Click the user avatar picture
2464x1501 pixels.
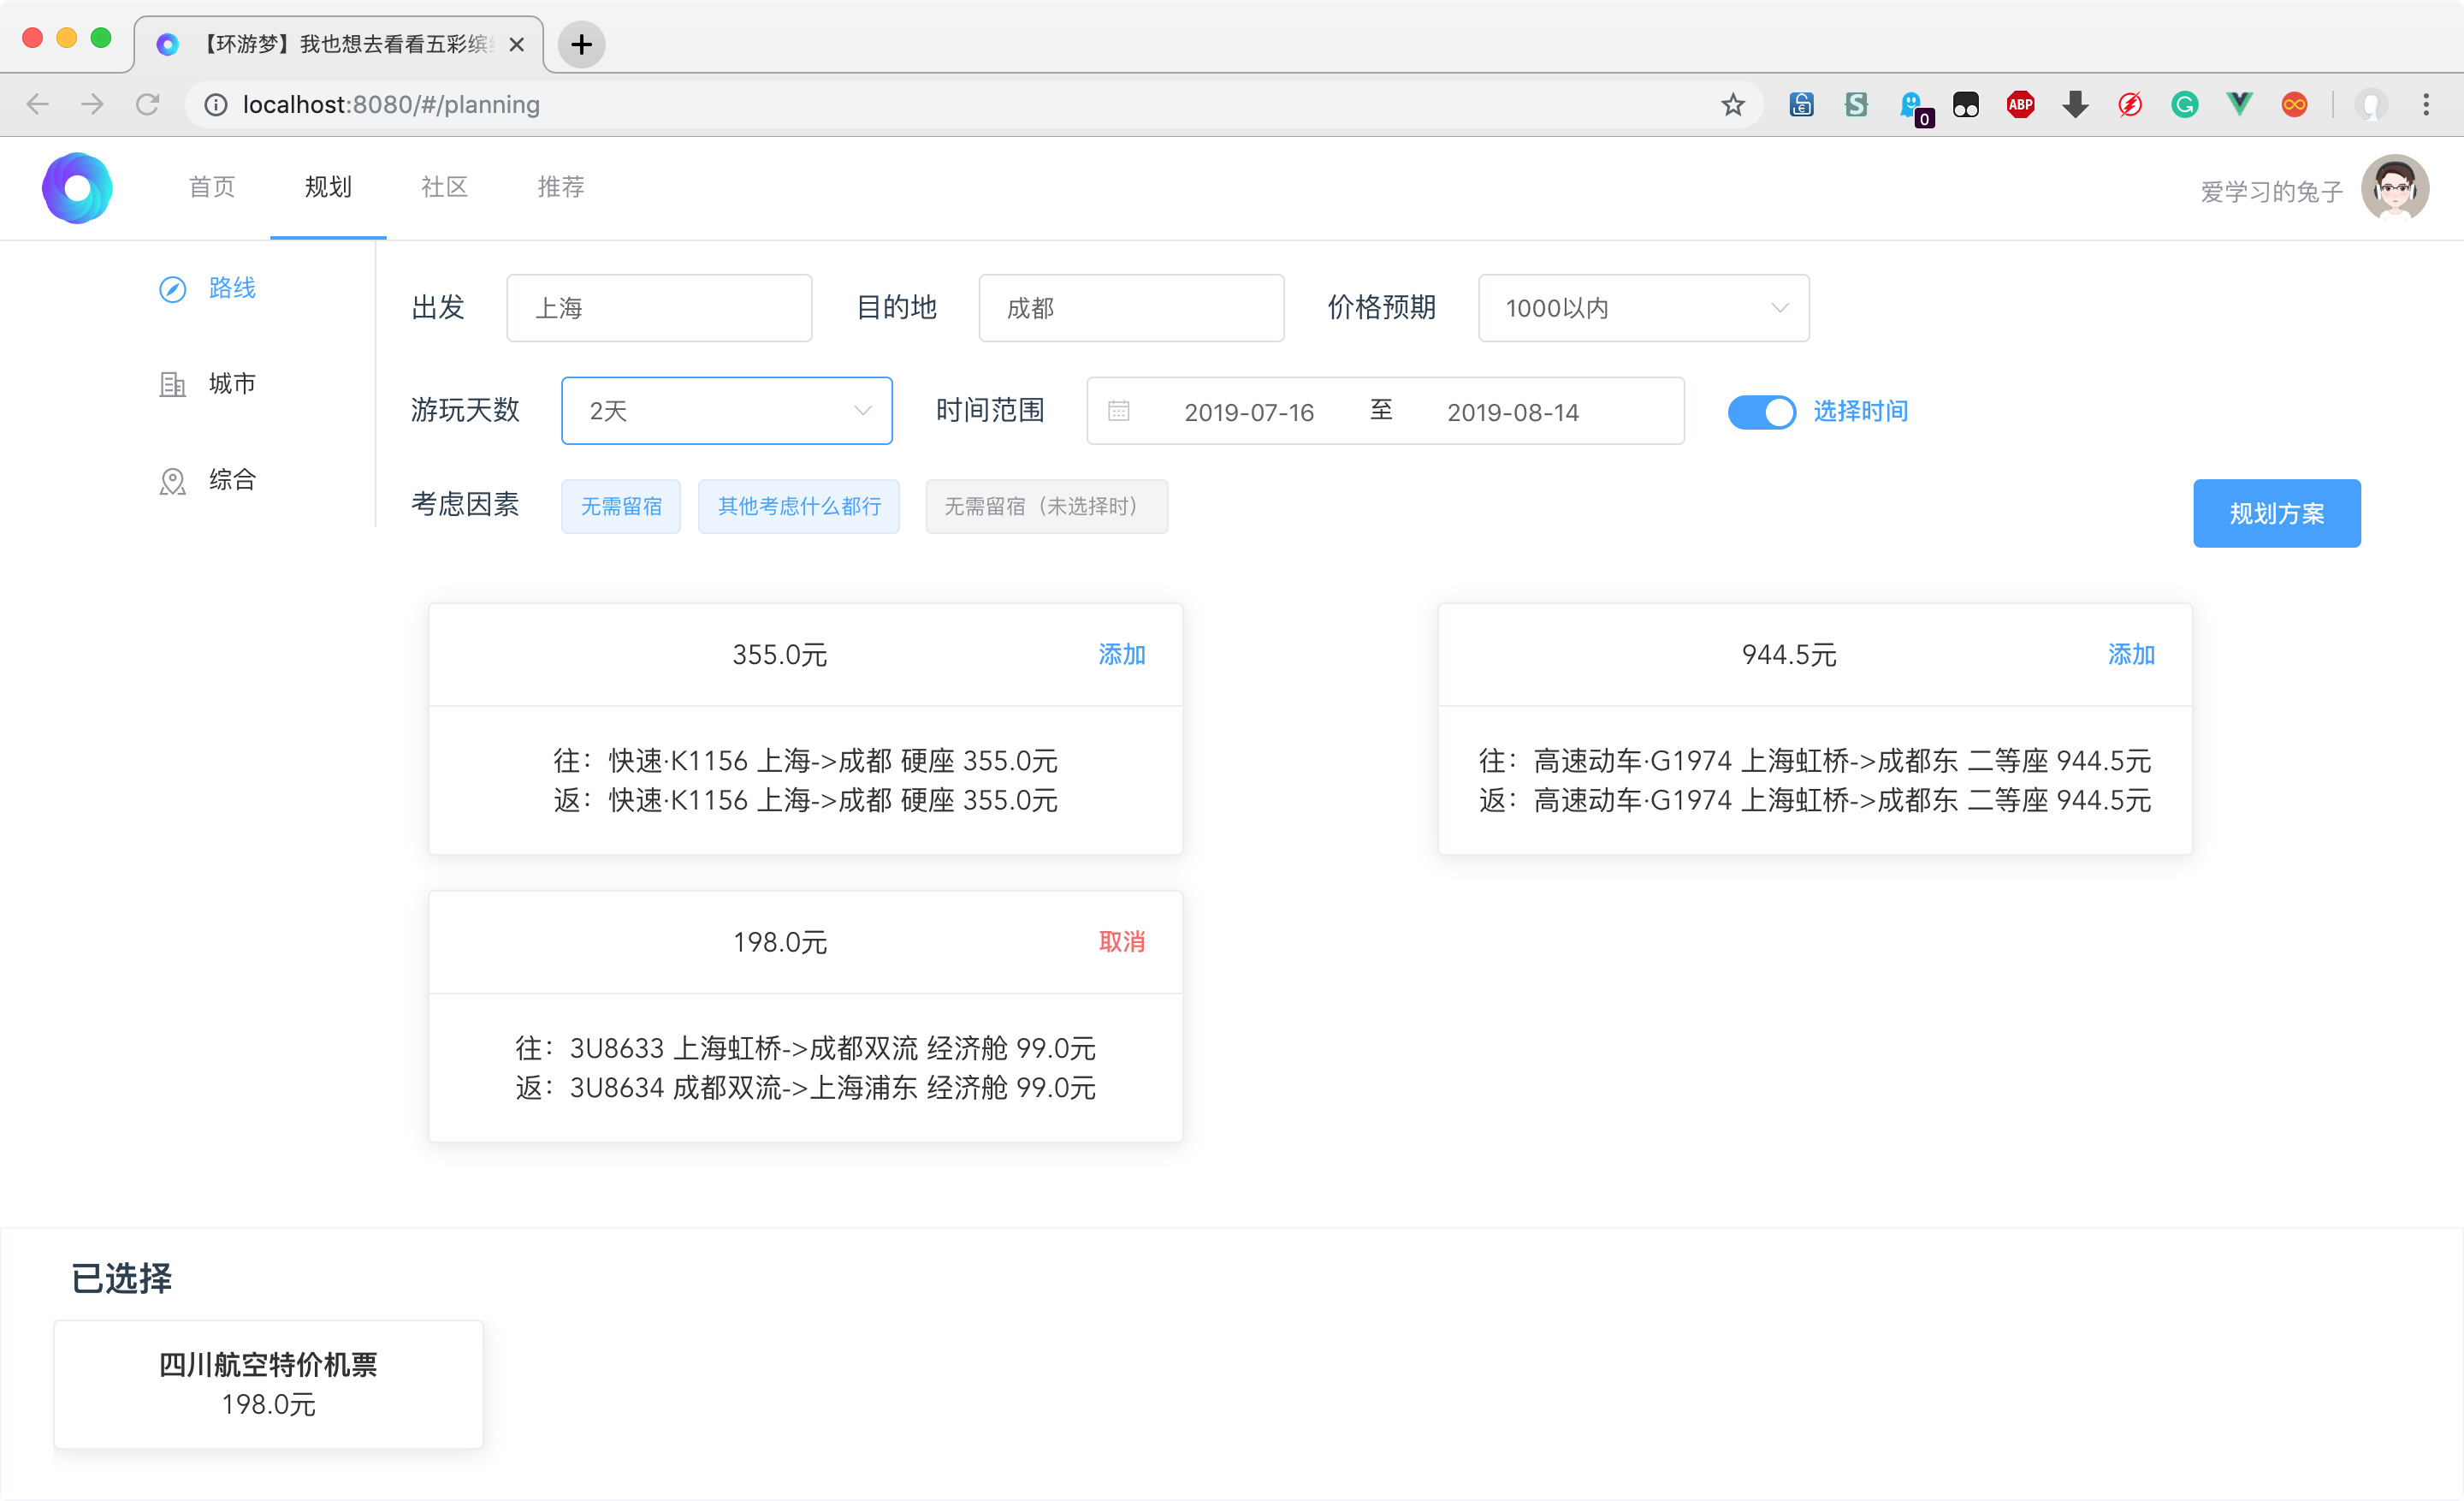2394,188
